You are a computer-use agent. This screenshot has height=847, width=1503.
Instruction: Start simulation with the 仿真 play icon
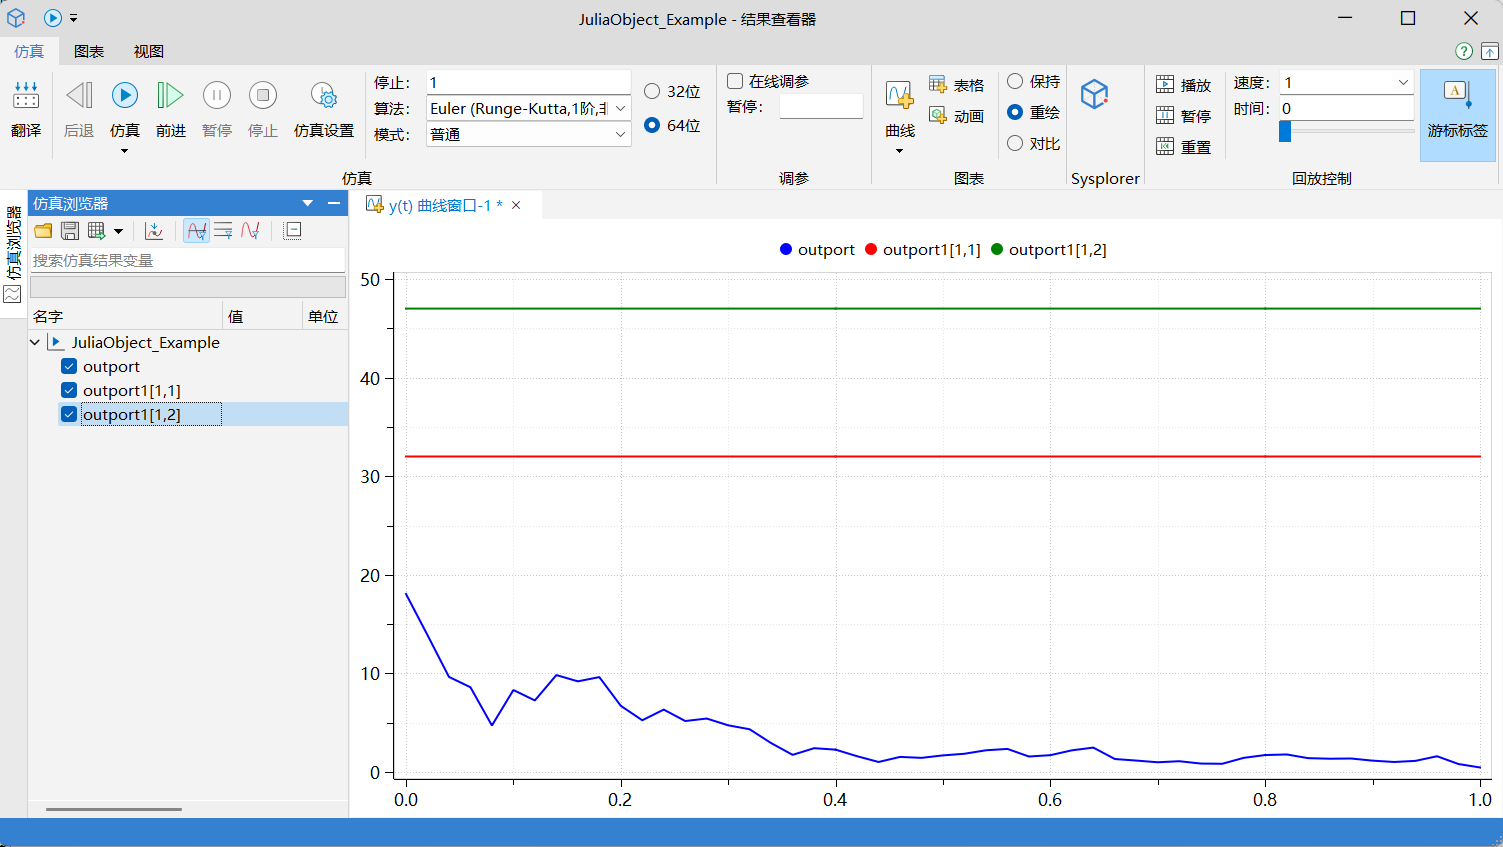(125, 96)
